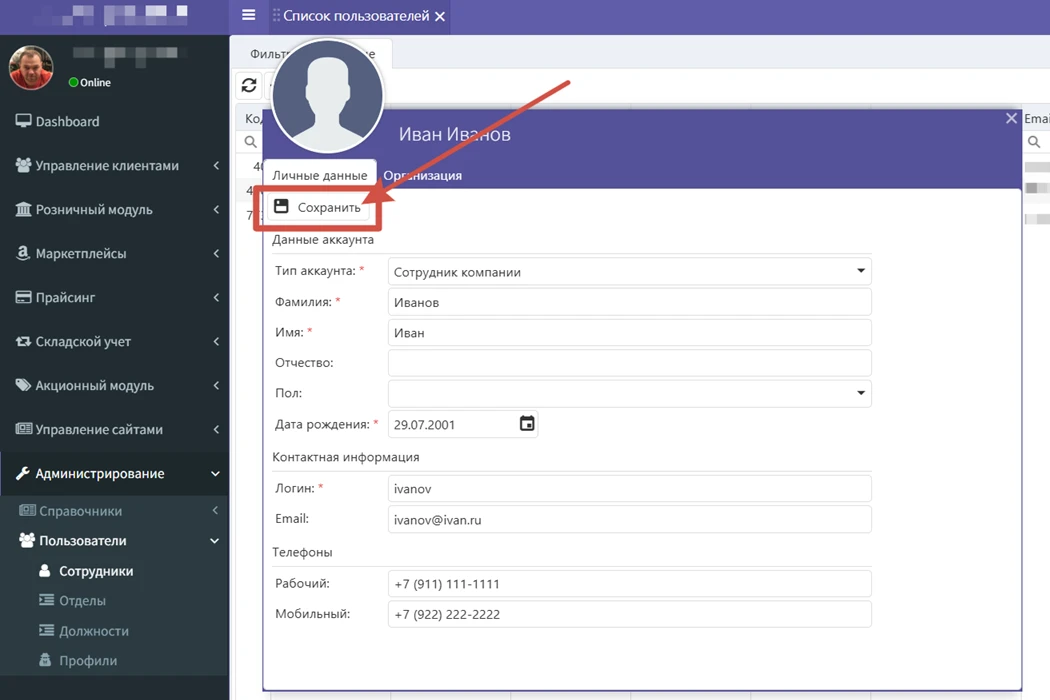Click the hamburger menu icon
This screenshot has width=1050, height=700.
click(x=249, y=15)
